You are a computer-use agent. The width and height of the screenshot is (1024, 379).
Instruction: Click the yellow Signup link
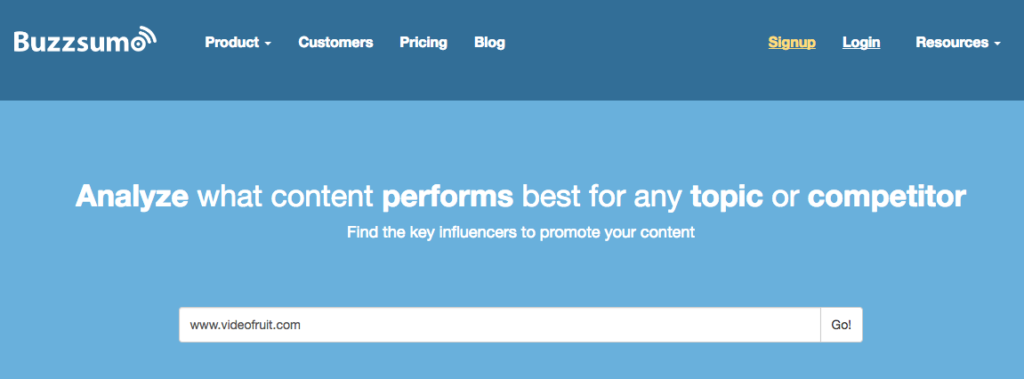click(x=792, y=42)
